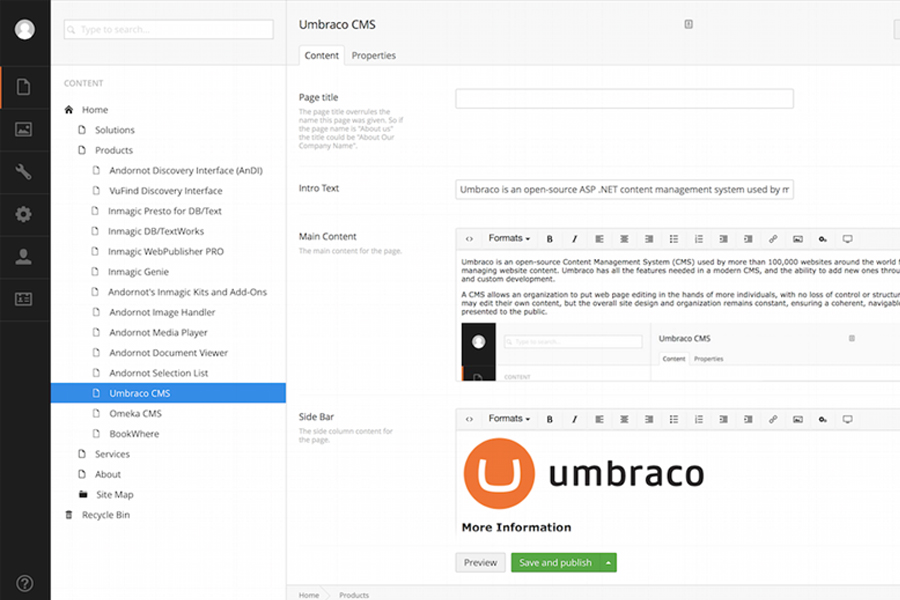Open the Members card icon
The width and height of the screenshot is (900, 600).
click(x=24, y=299)
